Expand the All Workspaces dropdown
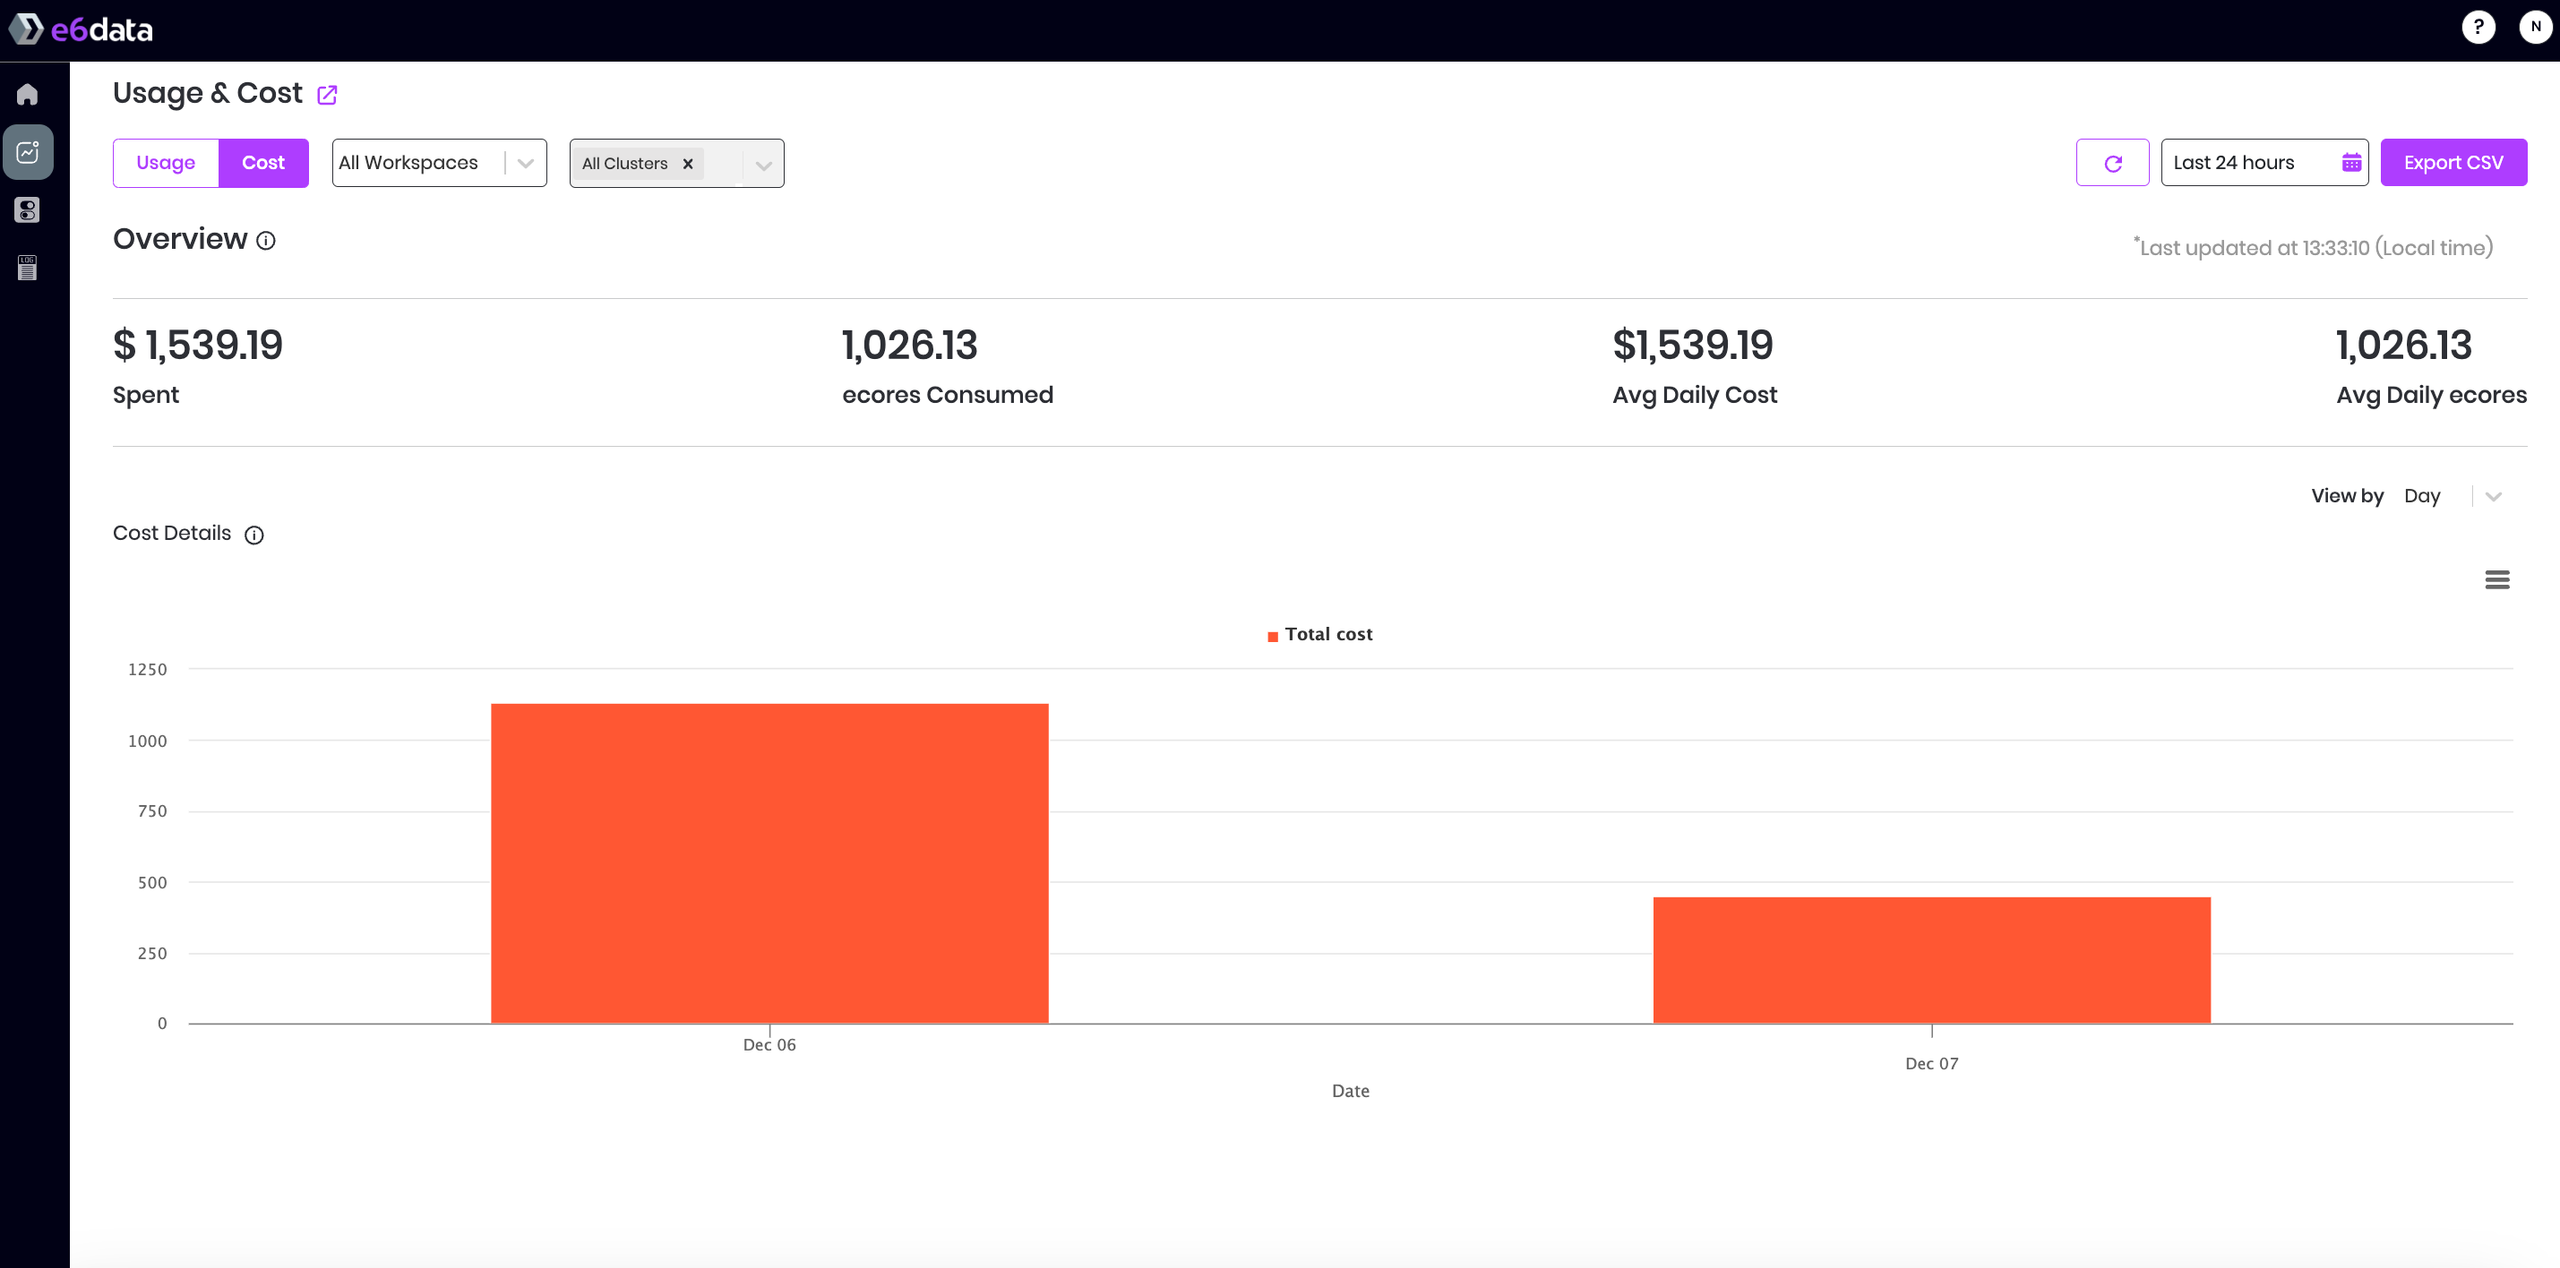 coord(439,163)
